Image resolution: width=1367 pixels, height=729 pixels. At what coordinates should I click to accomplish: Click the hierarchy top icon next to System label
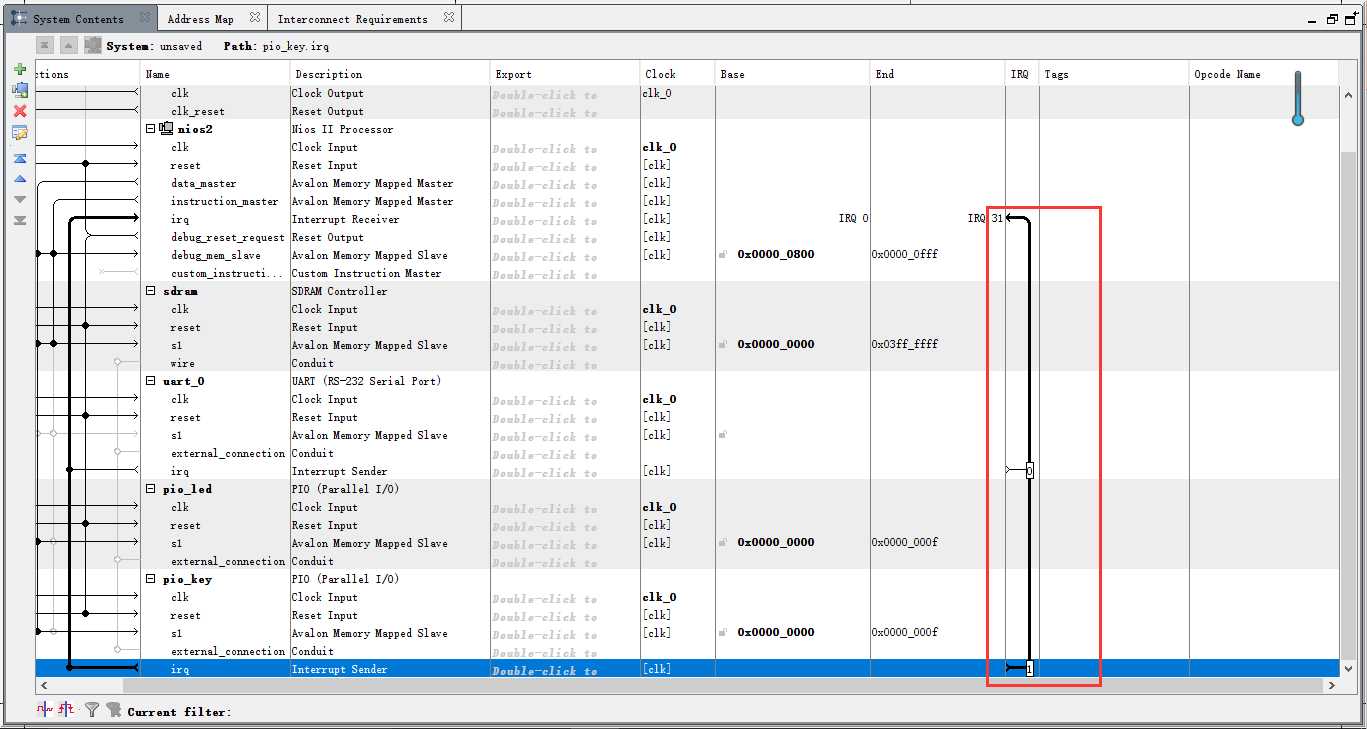(x=44, y=45)
